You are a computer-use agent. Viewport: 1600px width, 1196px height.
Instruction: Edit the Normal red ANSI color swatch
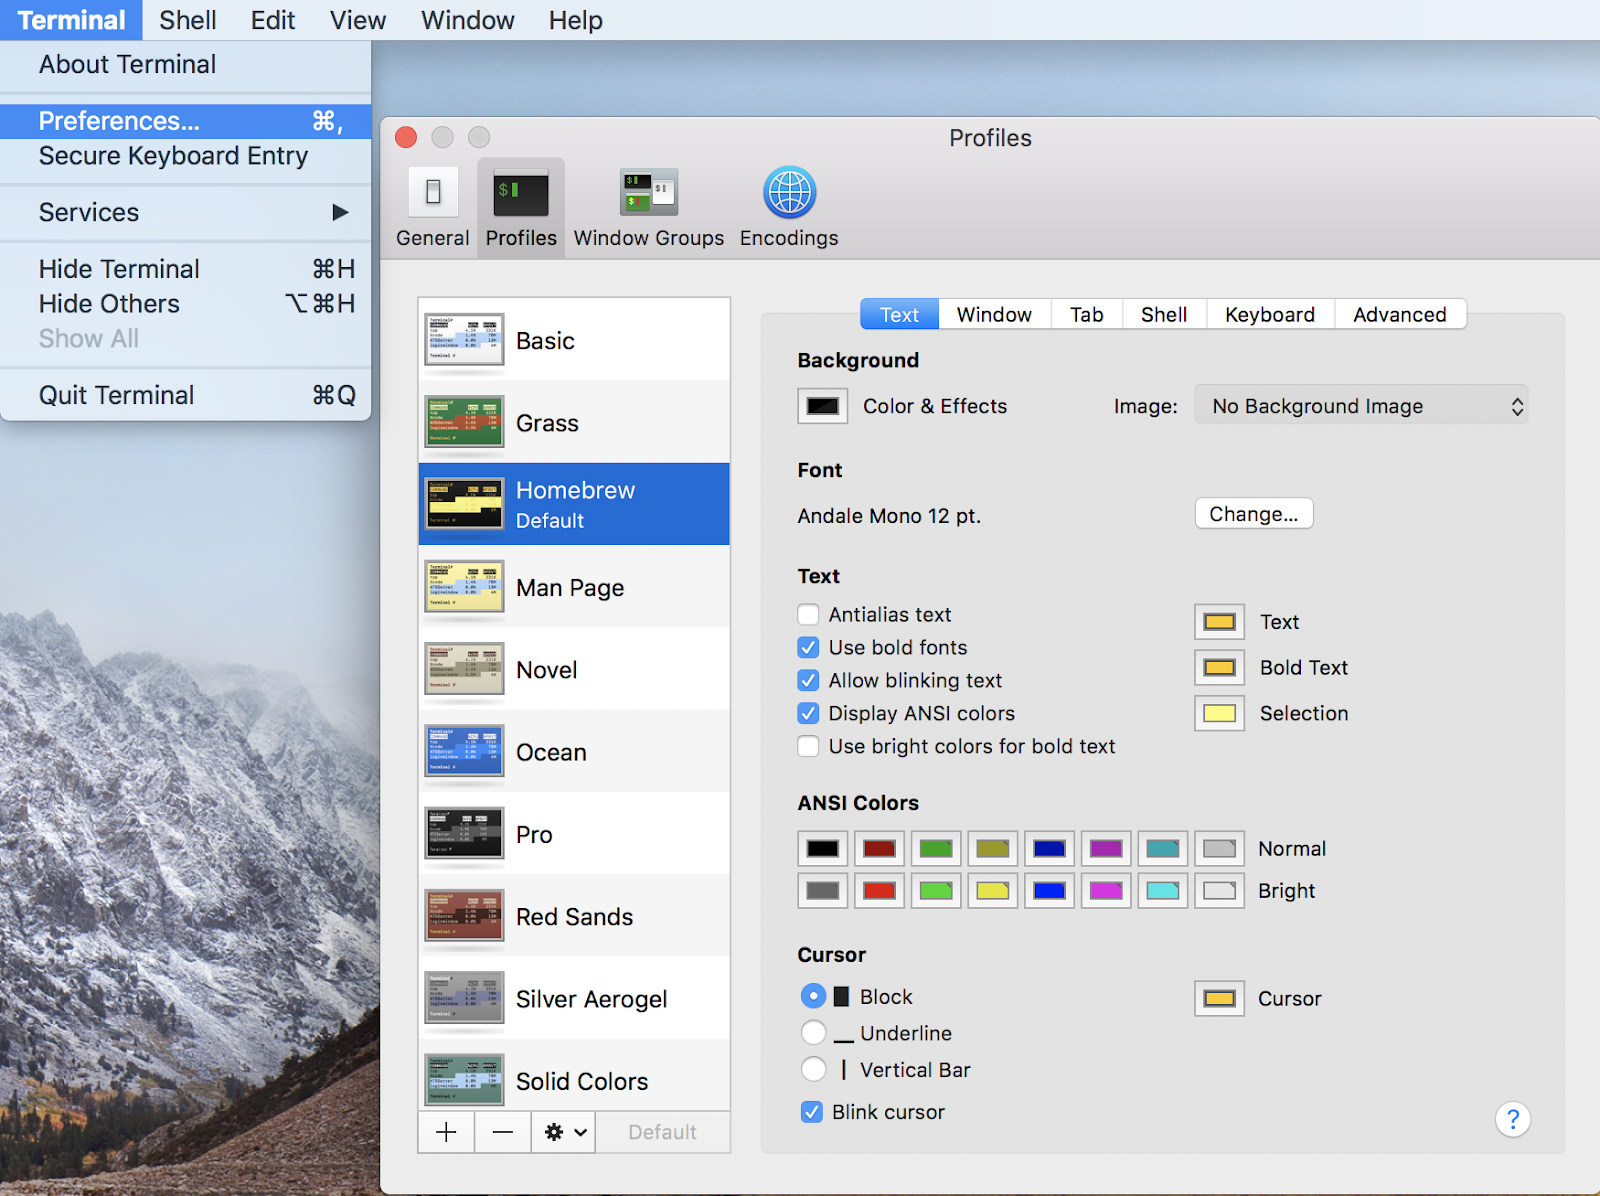[x=880, y=849]
